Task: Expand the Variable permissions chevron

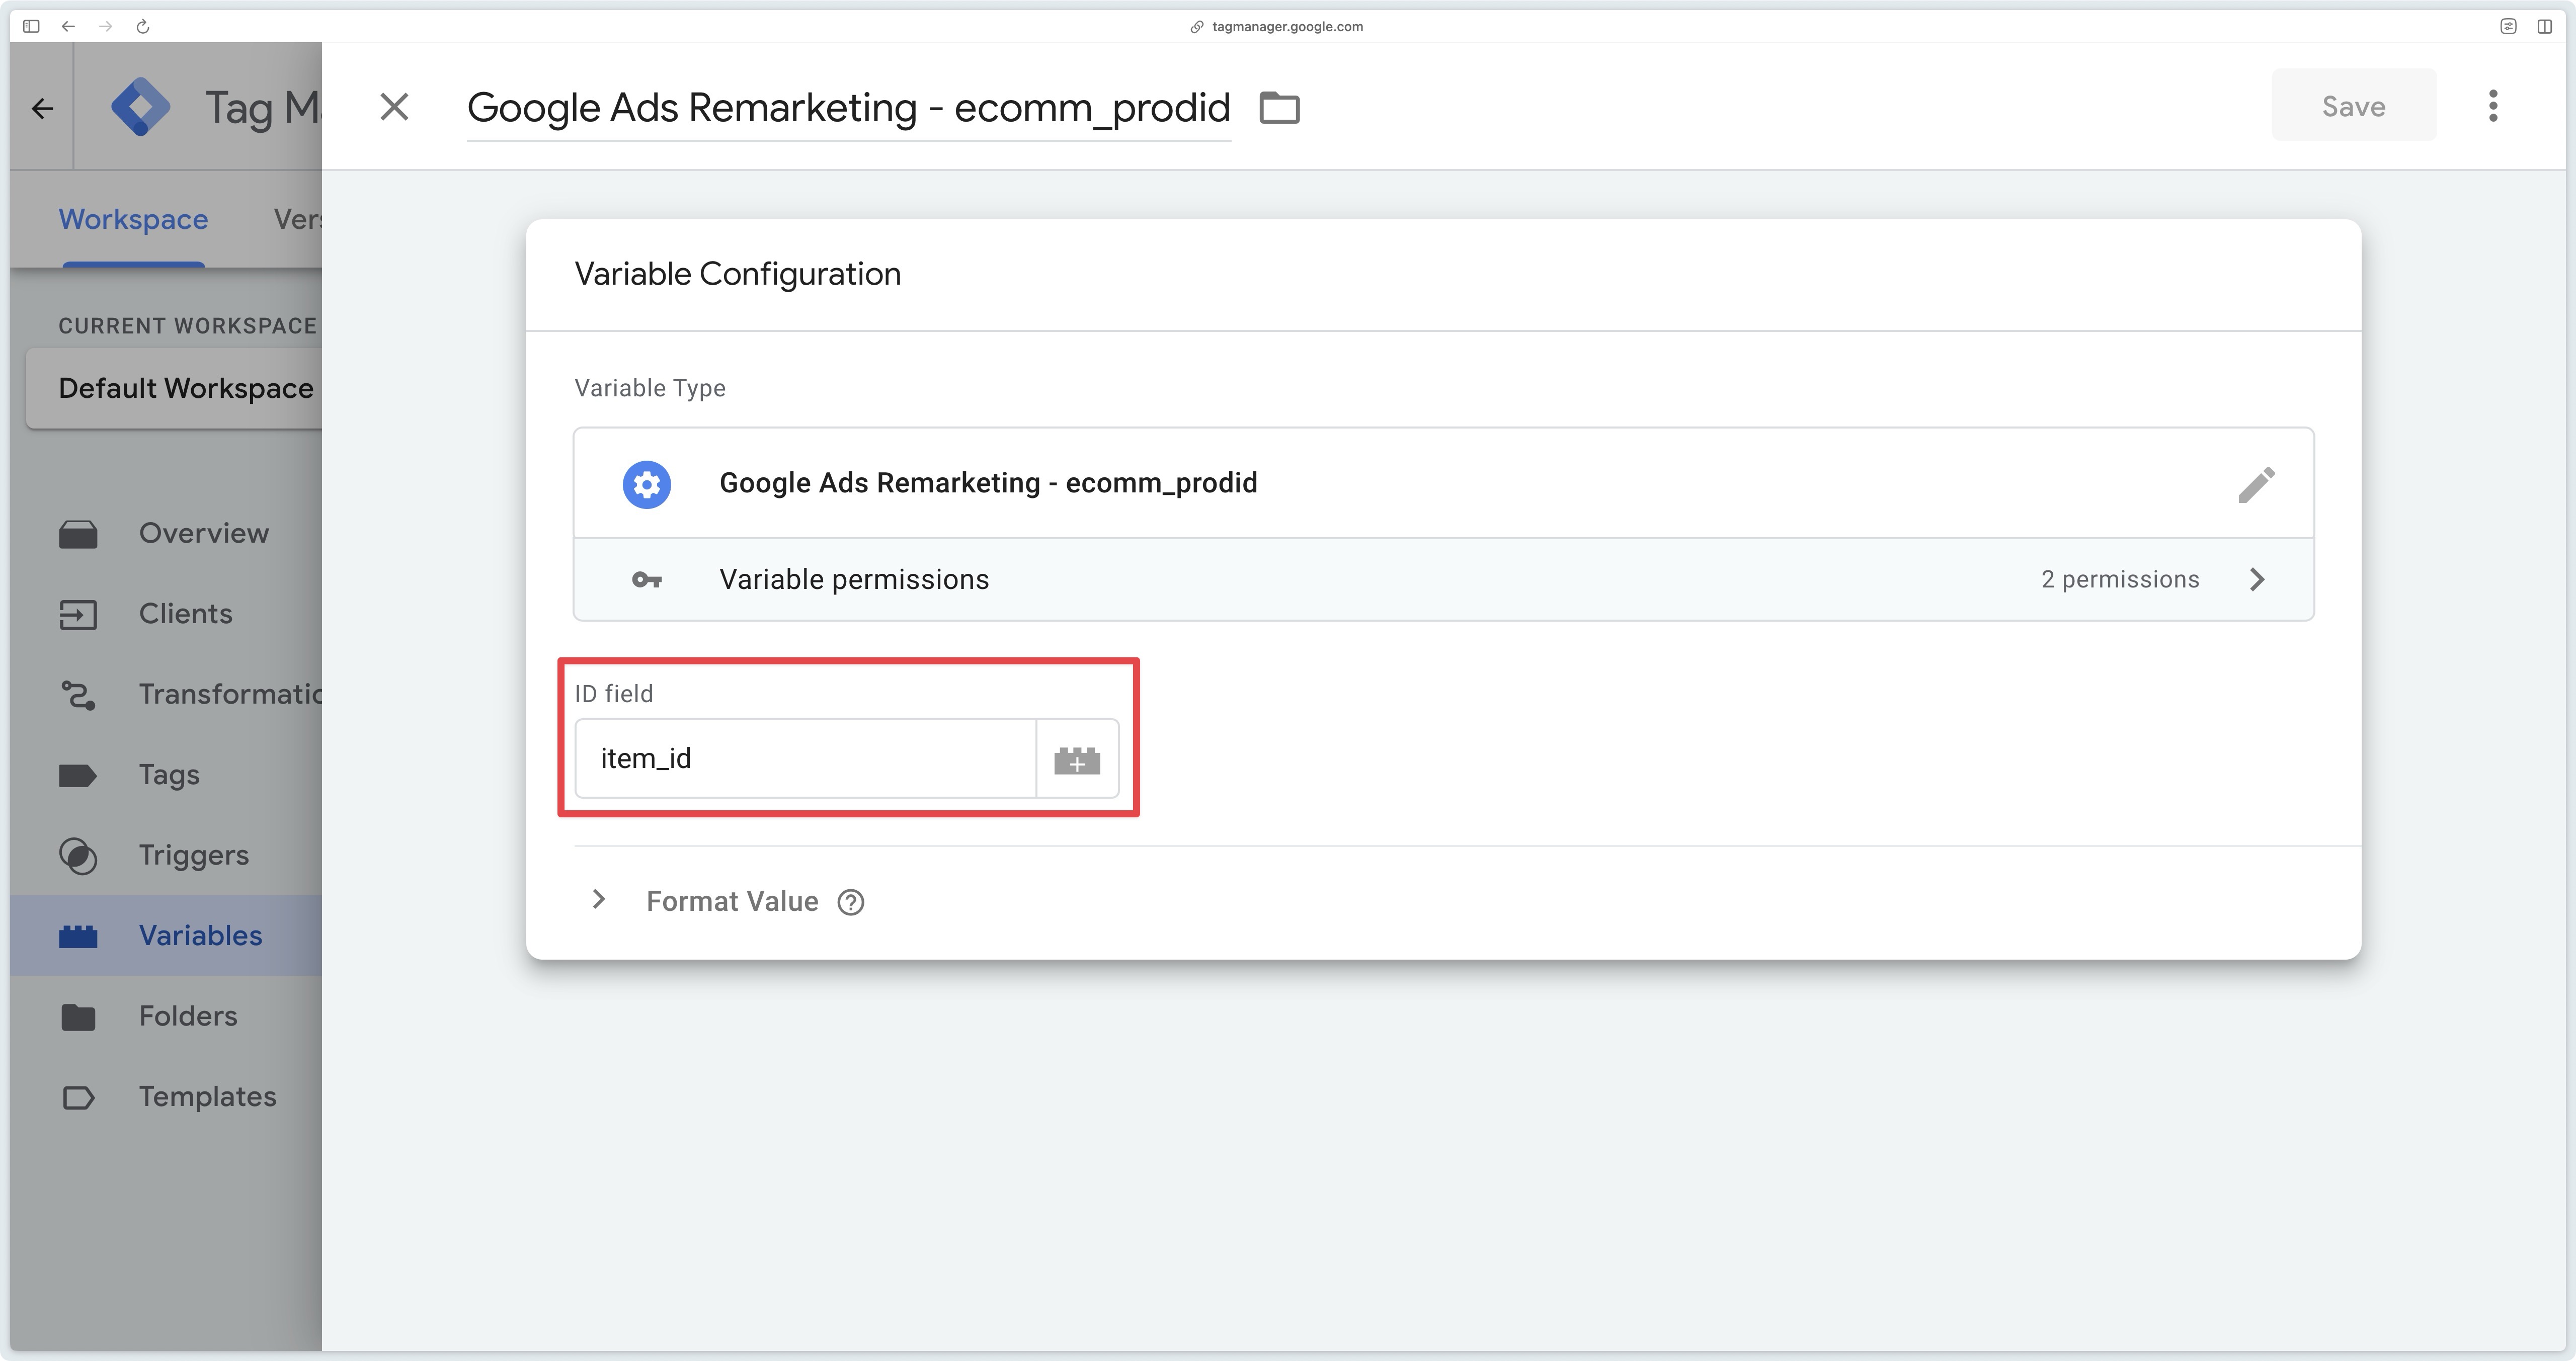Action: (x=2257, y=580)
